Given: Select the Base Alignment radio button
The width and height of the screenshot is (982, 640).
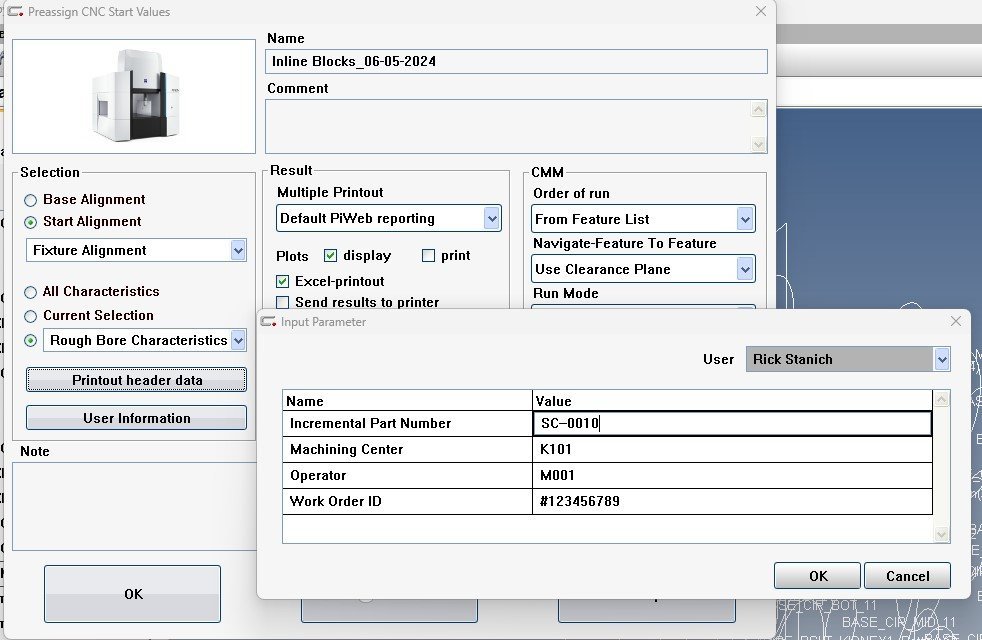Looking at the screenshot, I should point(31,200).
